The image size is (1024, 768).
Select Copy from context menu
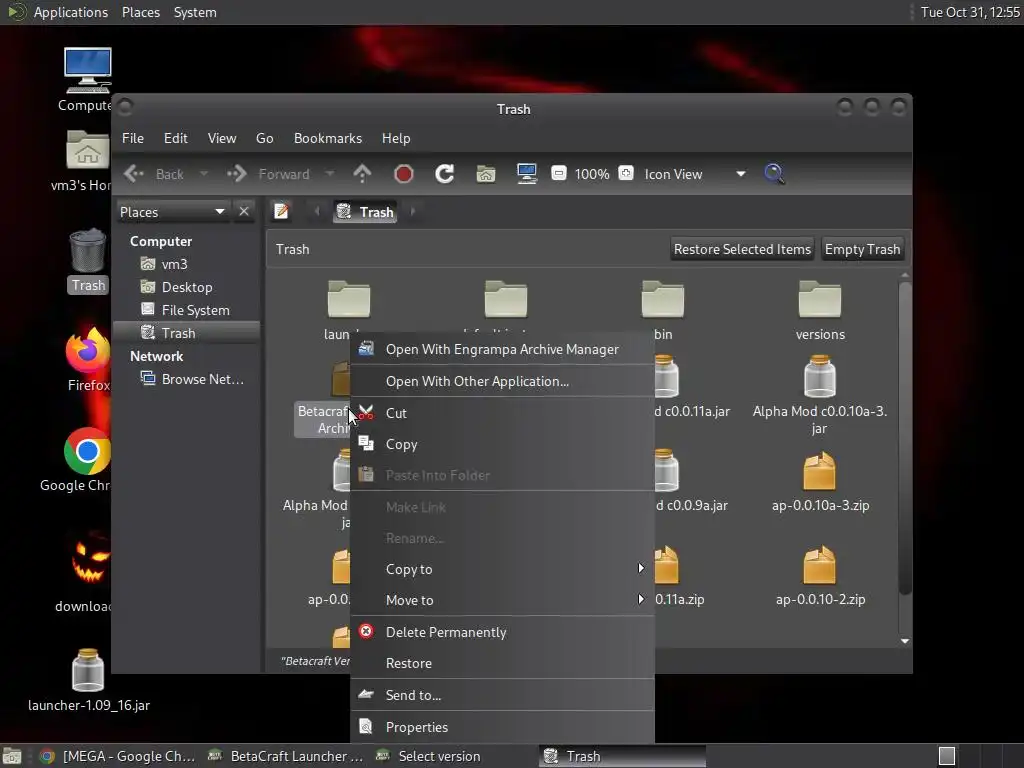tap(503, 444)
